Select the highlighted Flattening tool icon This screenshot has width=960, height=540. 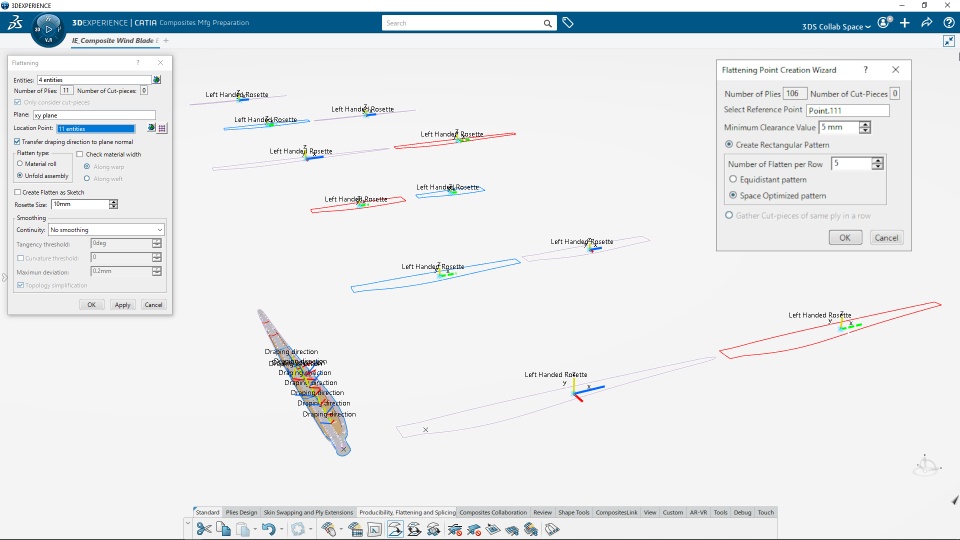coord(396,529)
